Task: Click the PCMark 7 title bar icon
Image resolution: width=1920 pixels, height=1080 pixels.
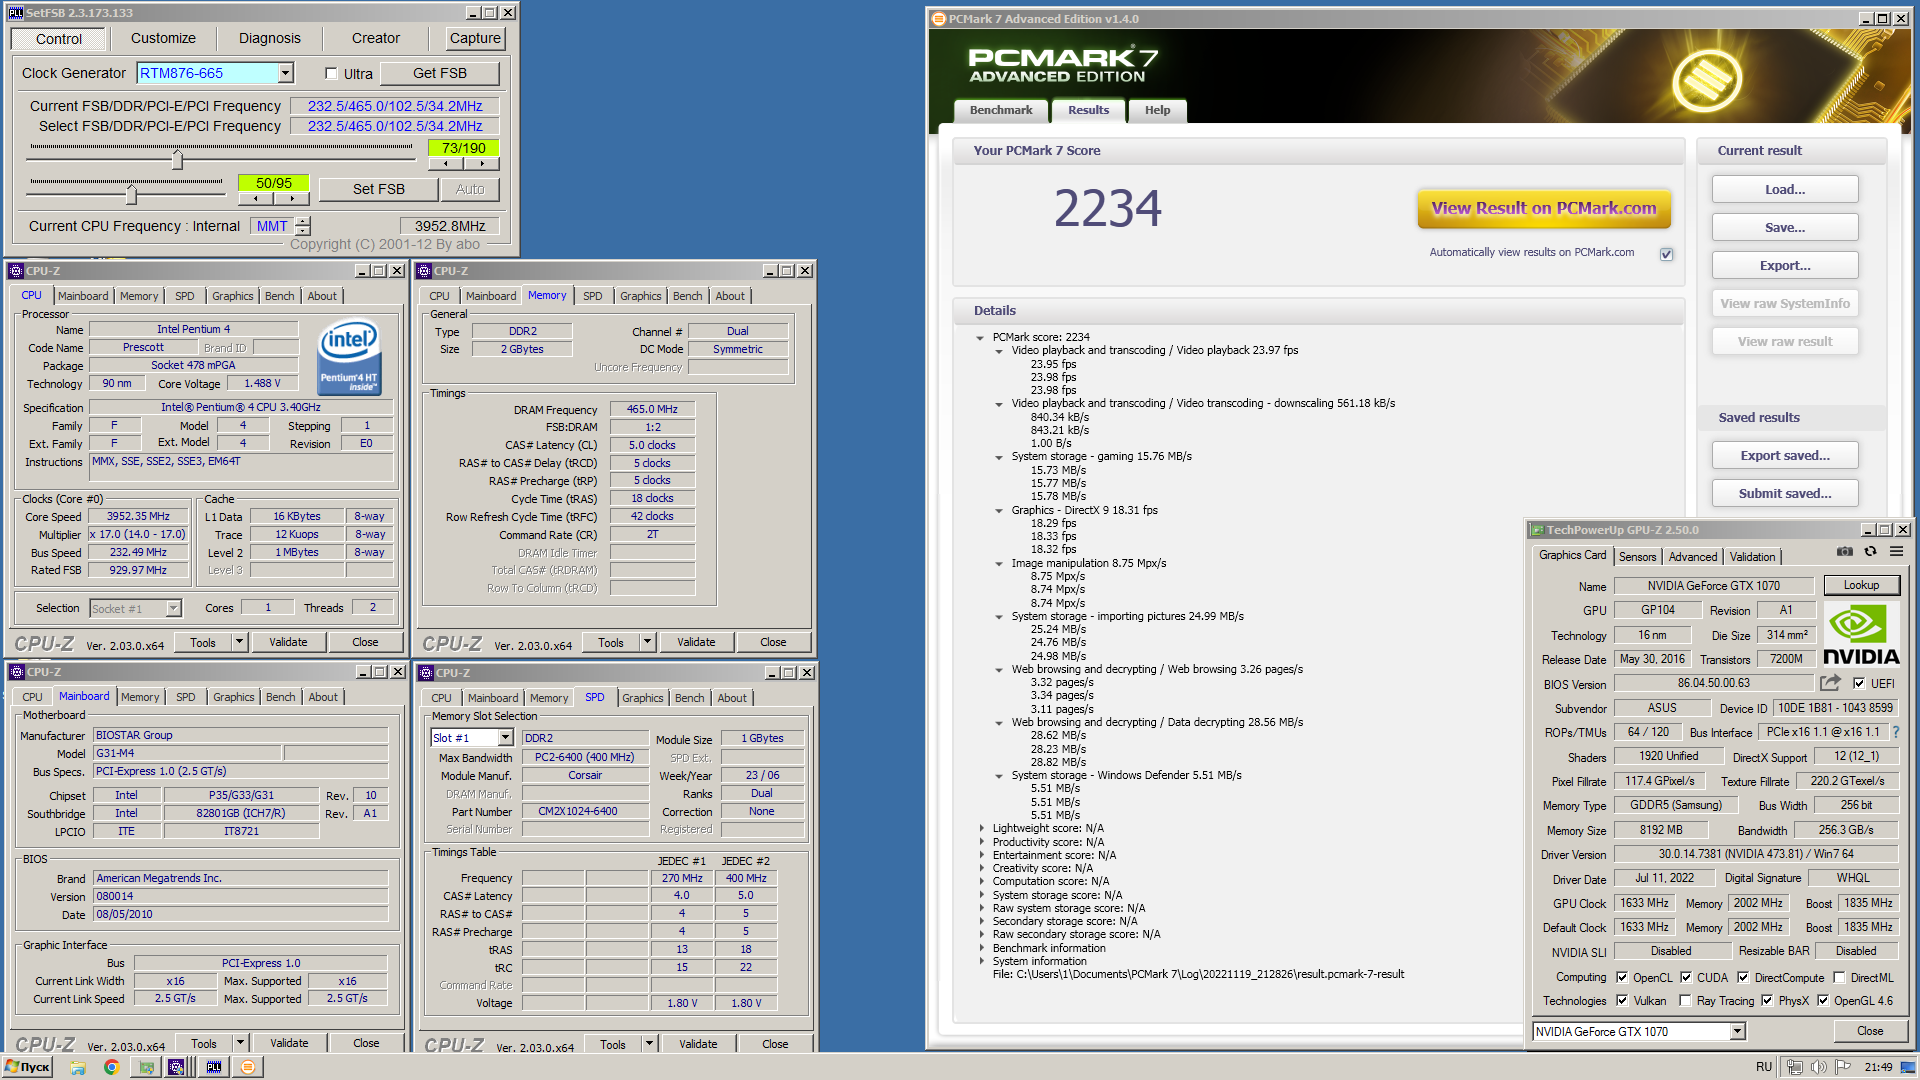Action: tap(938, 19)
